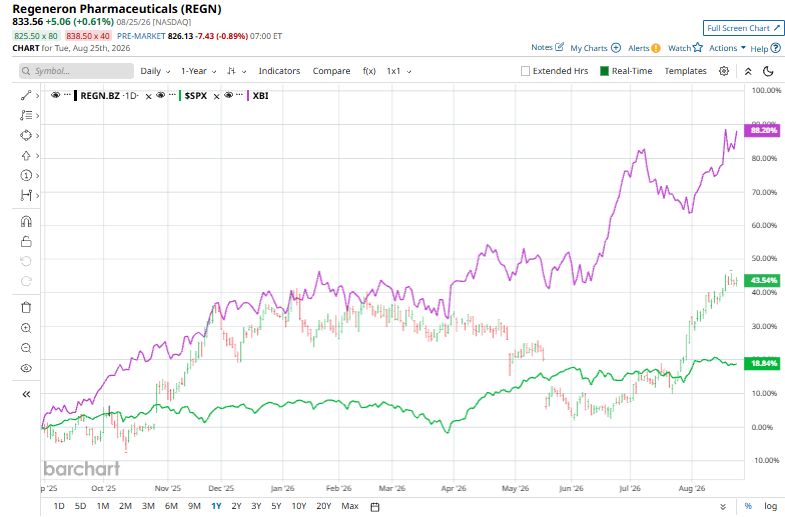Click the My Charts plus icon
The image size is (785, 517).
click(x=616, y=48)
